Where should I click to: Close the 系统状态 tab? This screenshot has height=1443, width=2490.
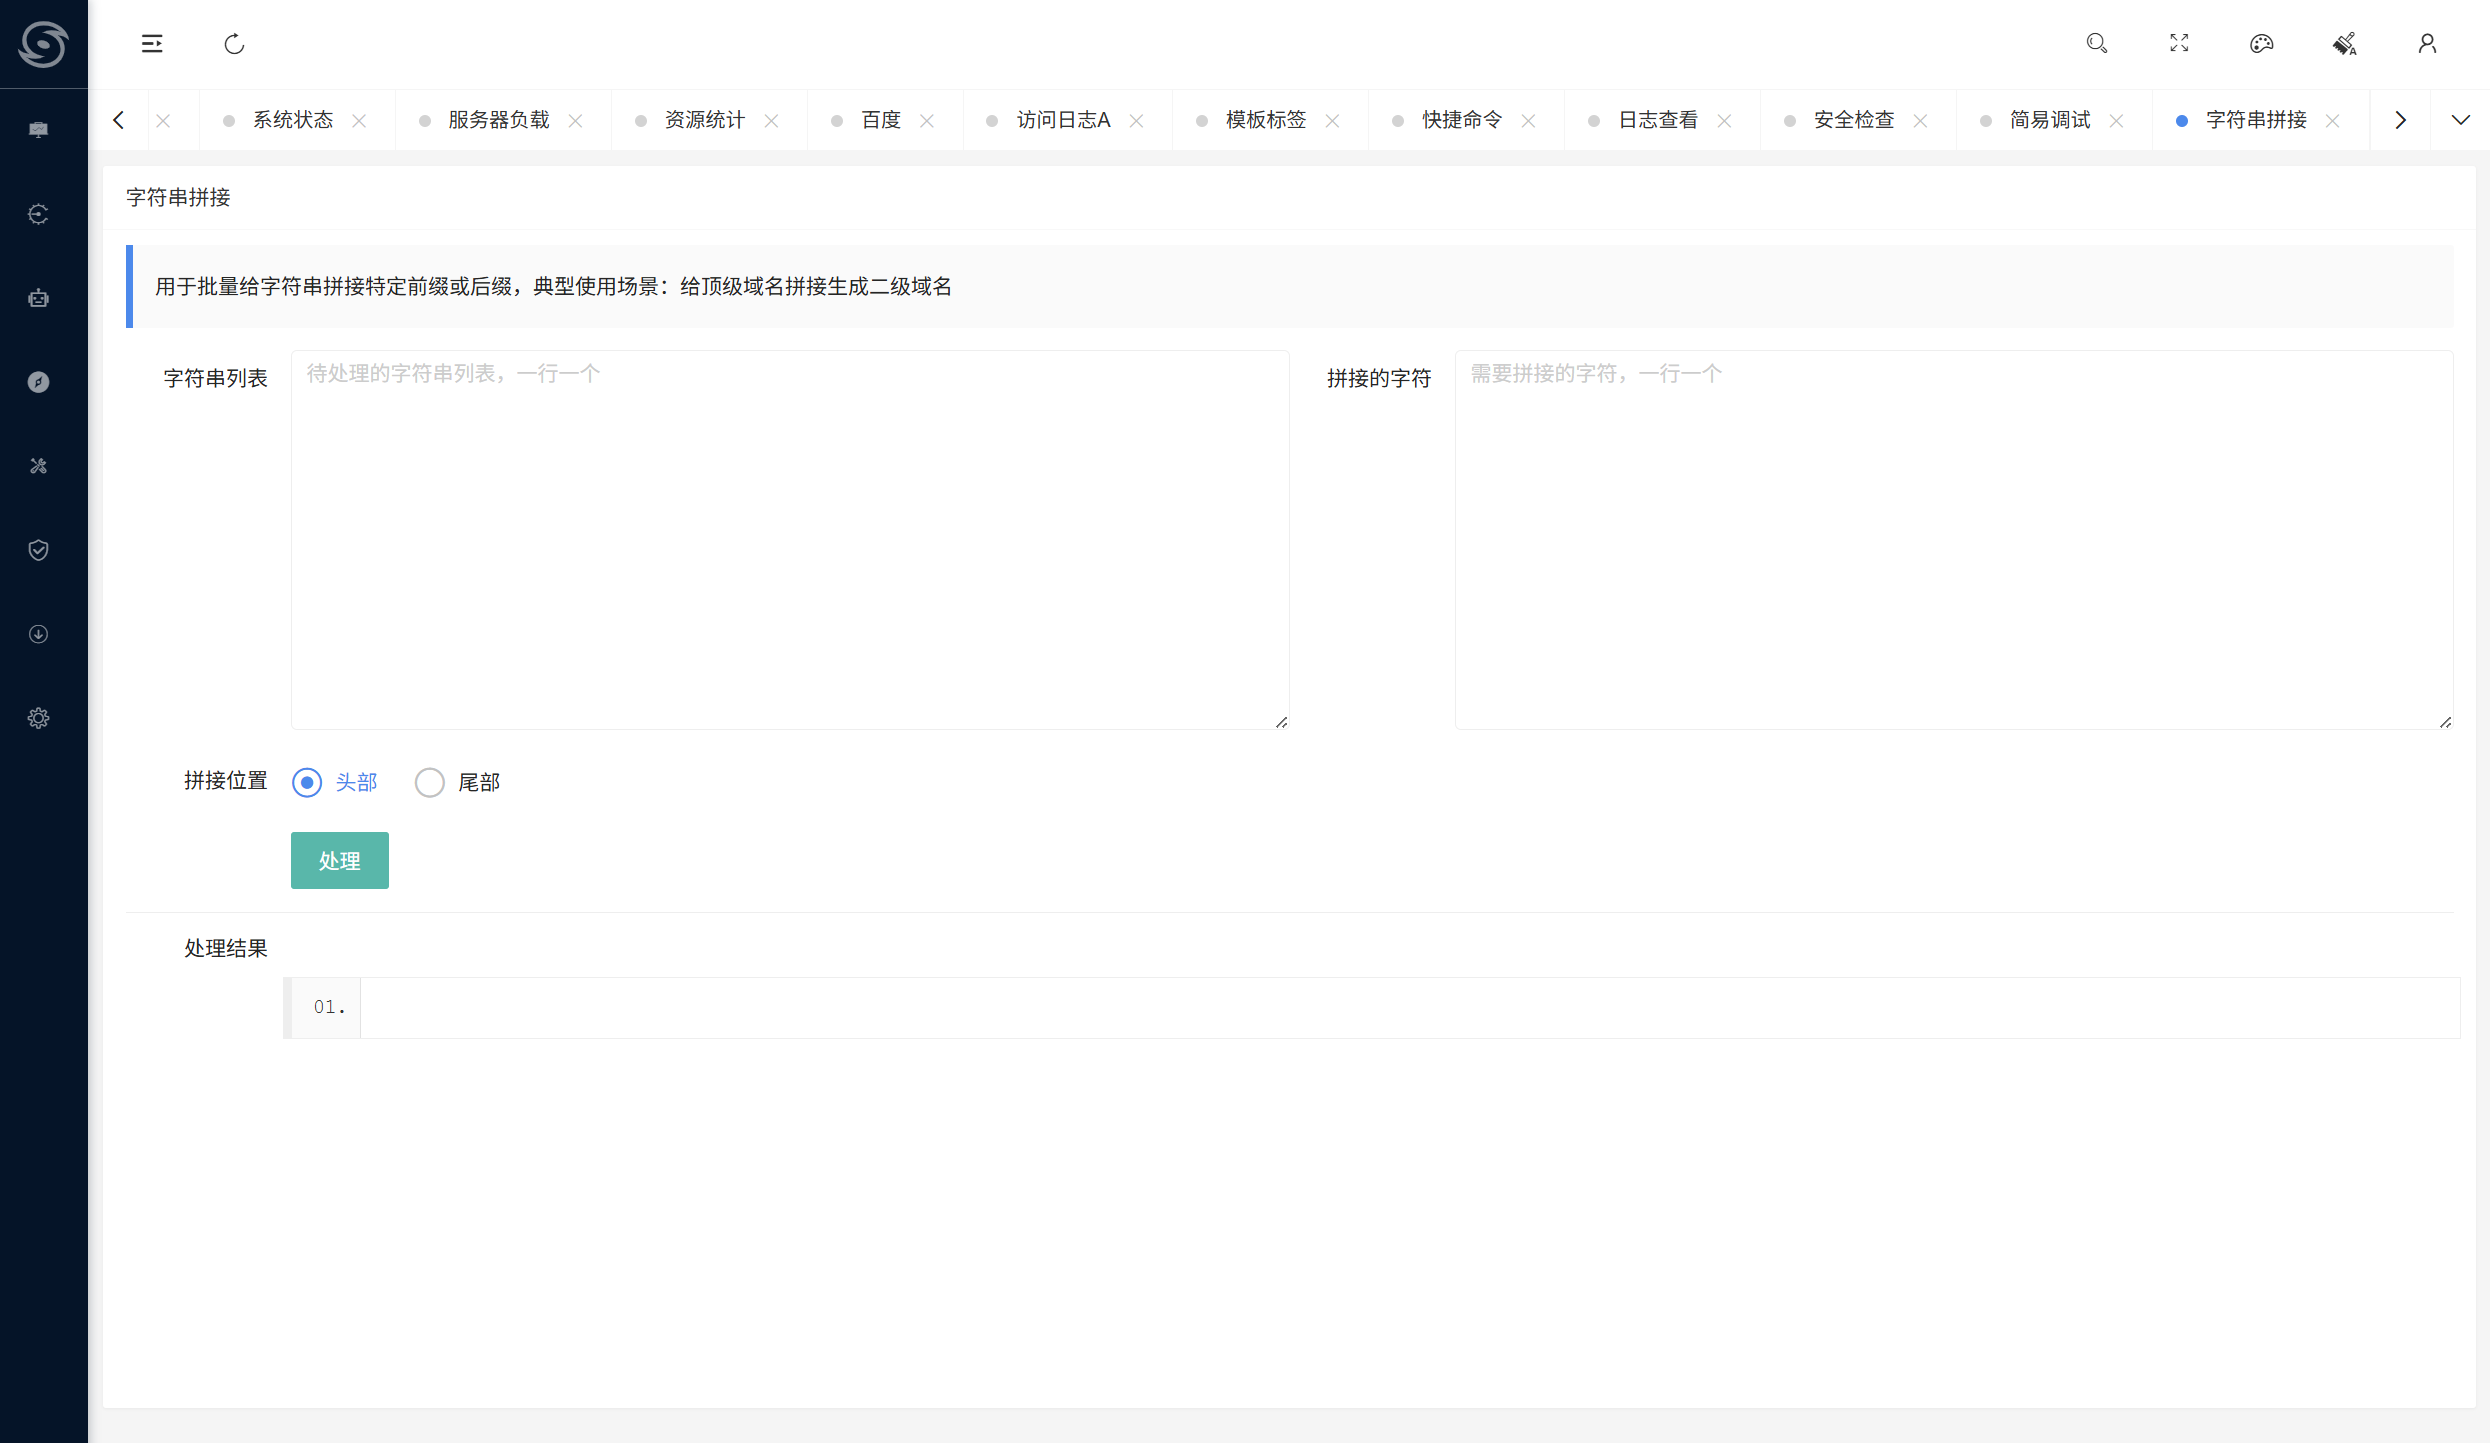pos(359,120)
